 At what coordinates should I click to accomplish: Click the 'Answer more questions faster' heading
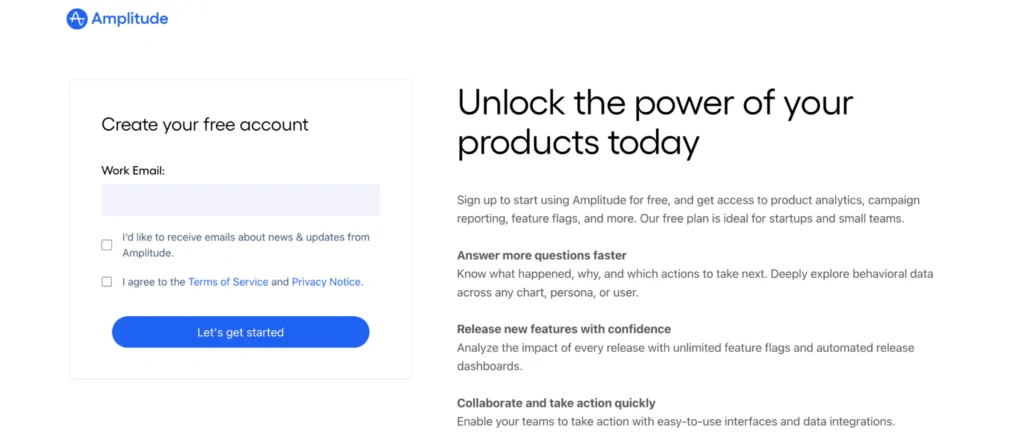tap(541, 255)
